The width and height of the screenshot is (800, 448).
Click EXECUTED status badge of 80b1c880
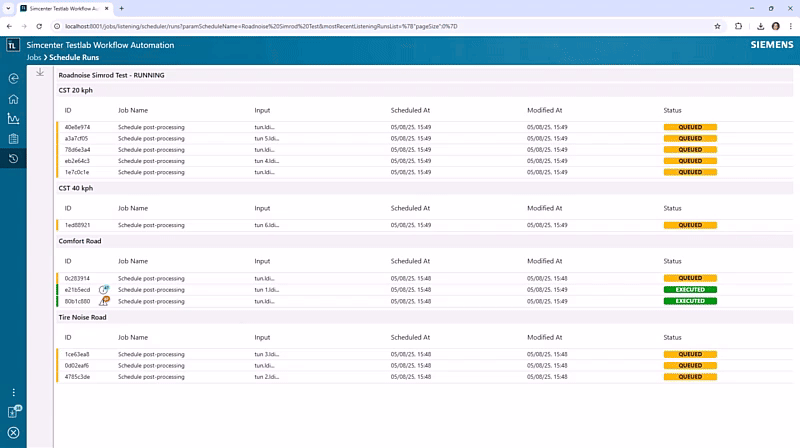[690, 301]
